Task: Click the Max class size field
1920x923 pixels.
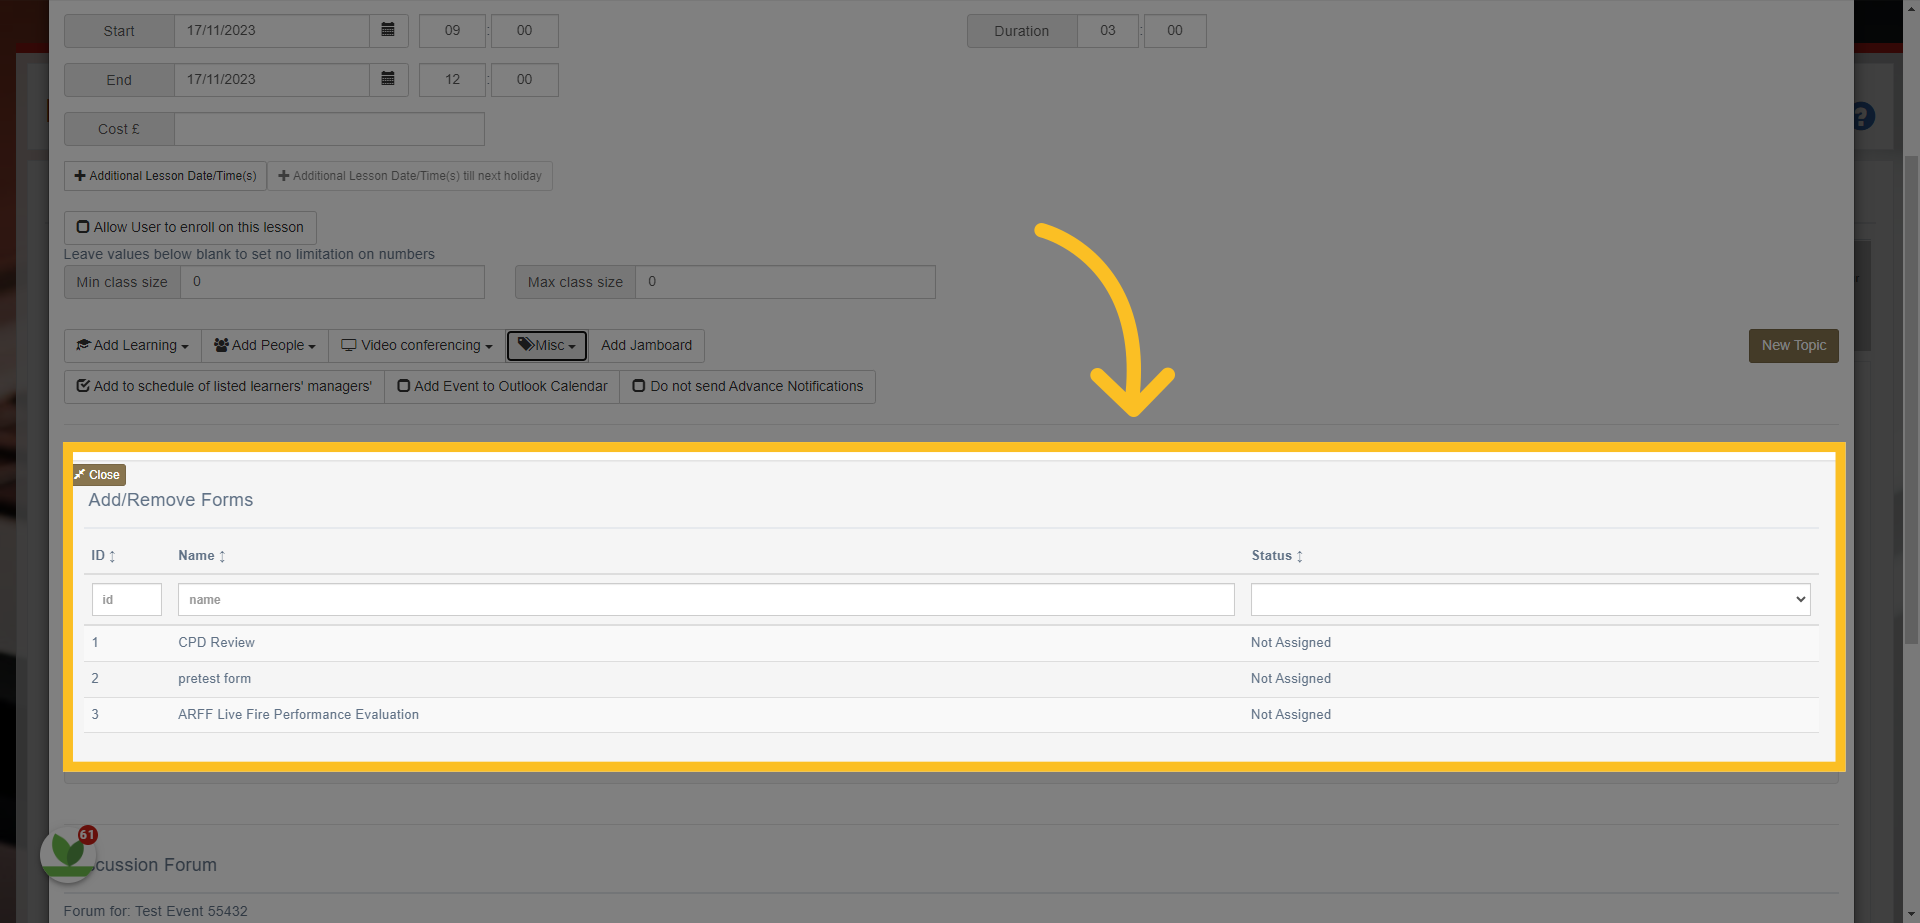Action: point(785,282)
